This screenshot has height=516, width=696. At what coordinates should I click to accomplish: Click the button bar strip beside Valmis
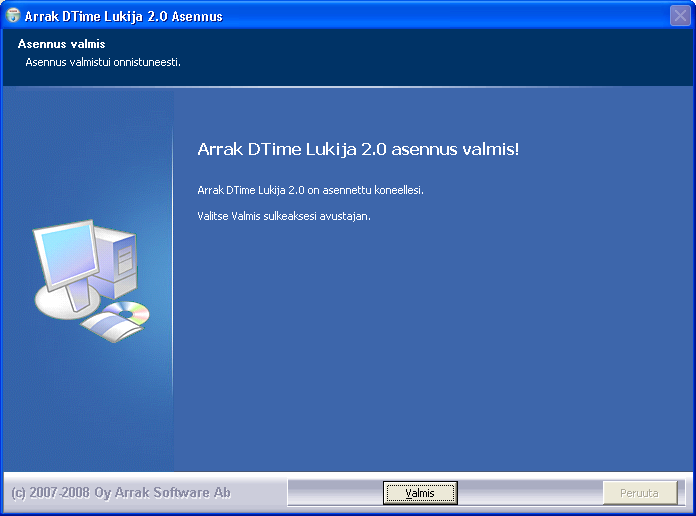pos(530,493)
